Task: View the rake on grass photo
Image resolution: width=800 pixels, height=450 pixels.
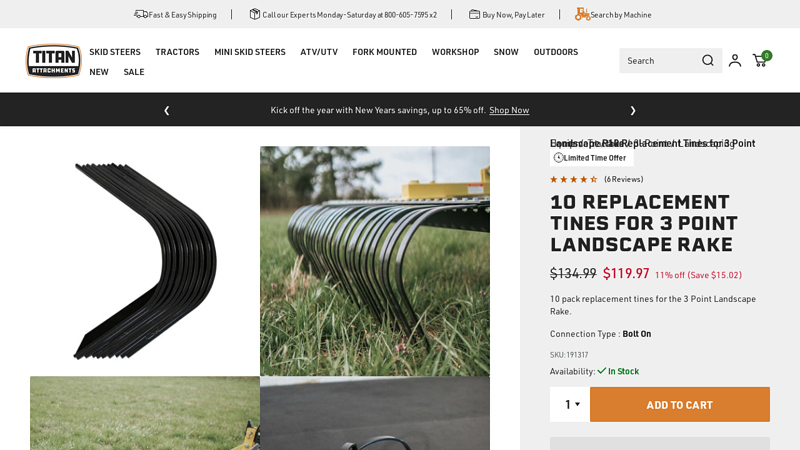Action: (x=375, y=261)
